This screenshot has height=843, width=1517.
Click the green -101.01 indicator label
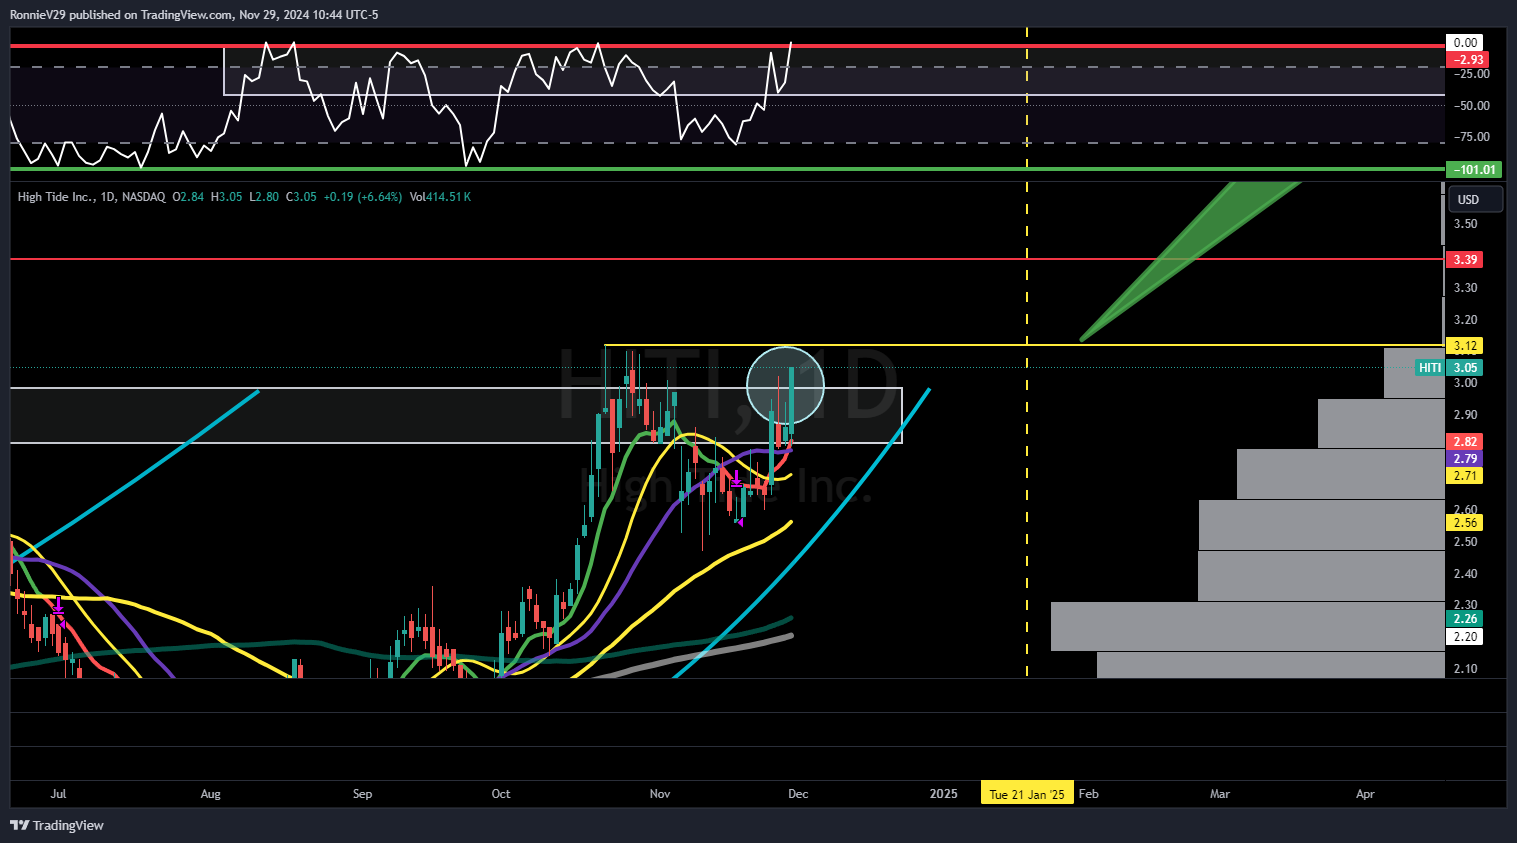coord(1474,170)
